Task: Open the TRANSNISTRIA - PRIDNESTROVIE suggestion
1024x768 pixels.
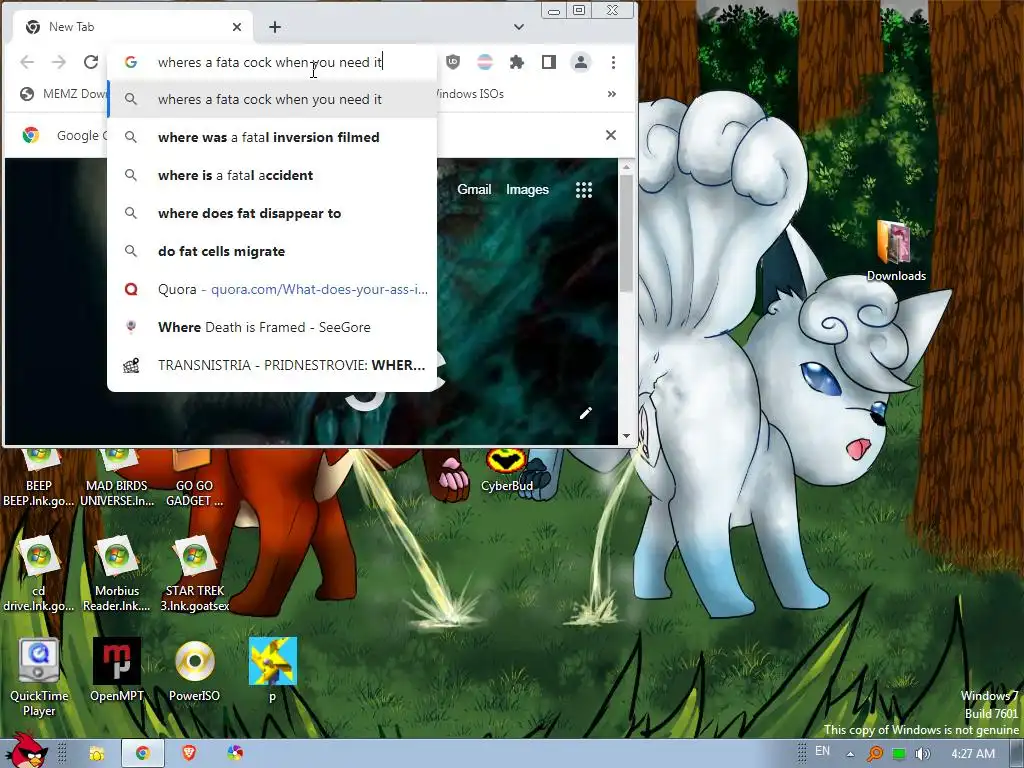Action: click(x=272, y=365)
